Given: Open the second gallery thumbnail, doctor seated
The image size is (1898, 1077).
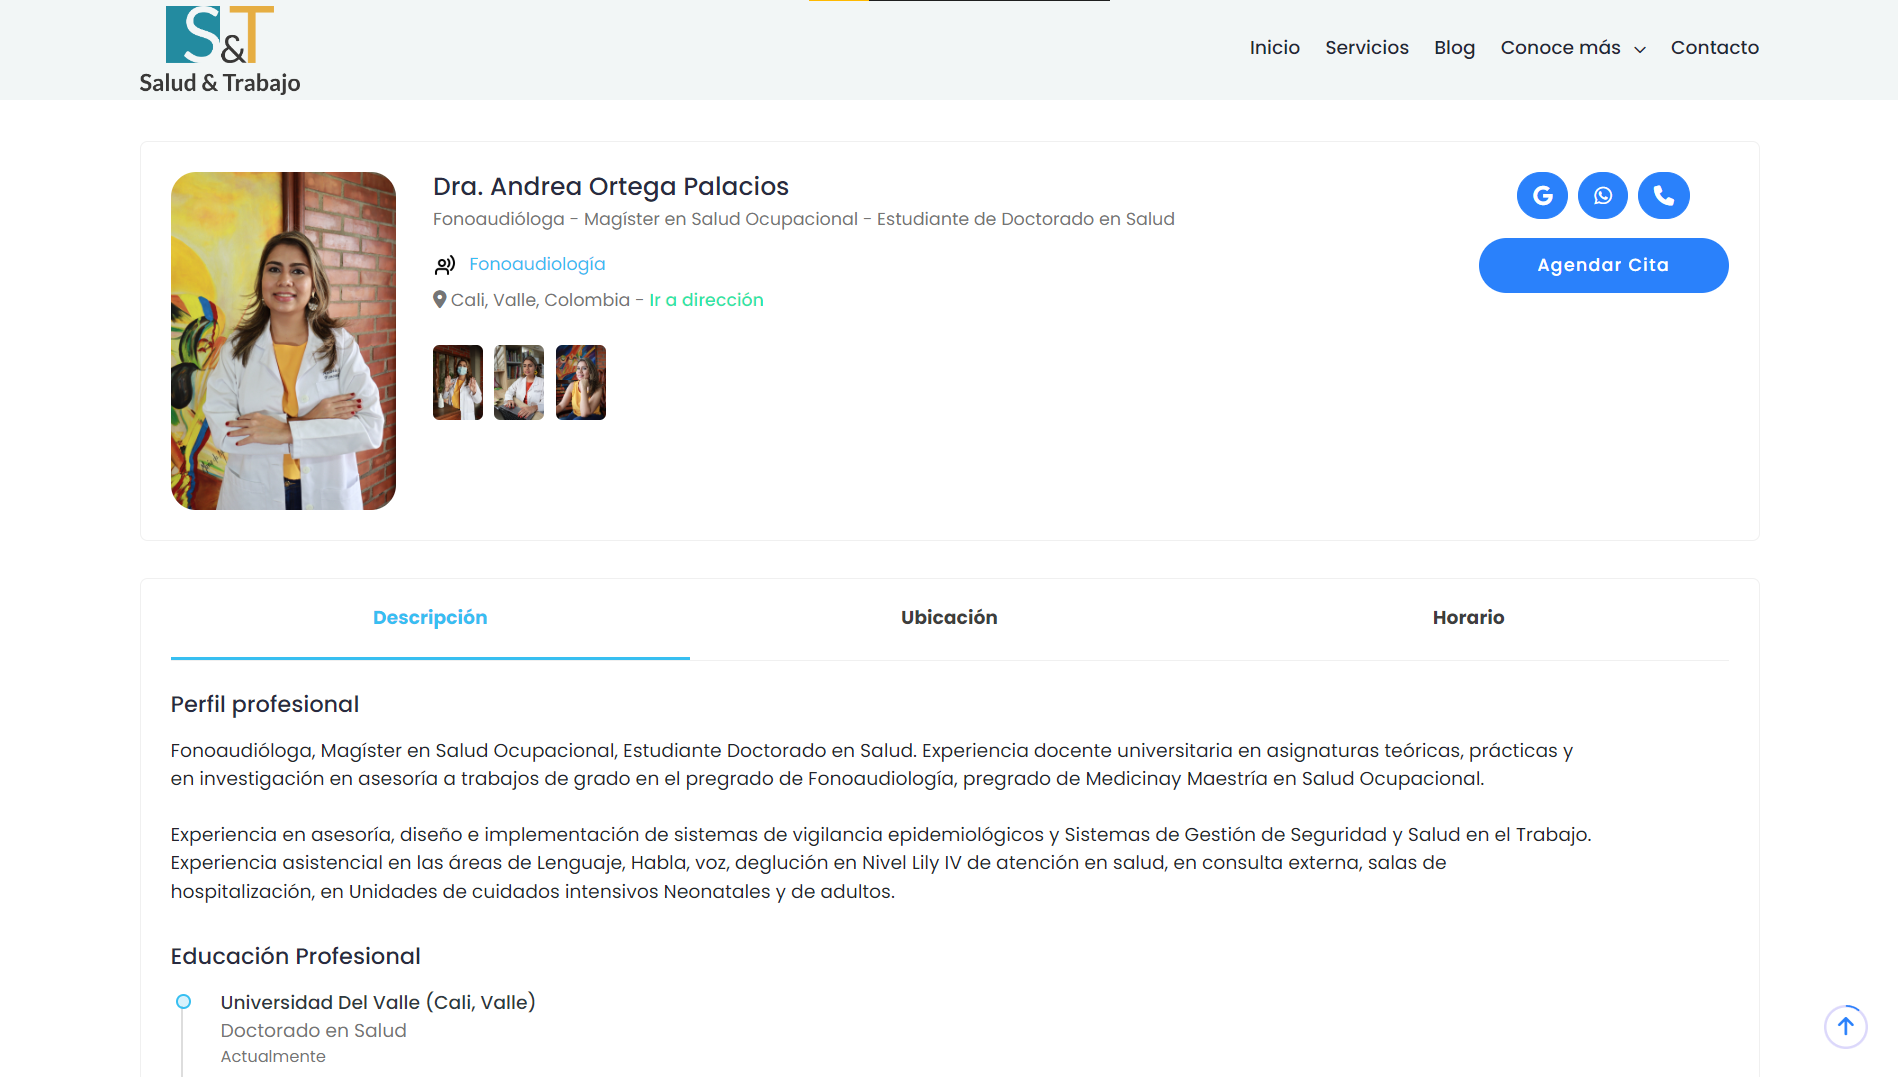Looking at the screenshot, I should [519, 382].
